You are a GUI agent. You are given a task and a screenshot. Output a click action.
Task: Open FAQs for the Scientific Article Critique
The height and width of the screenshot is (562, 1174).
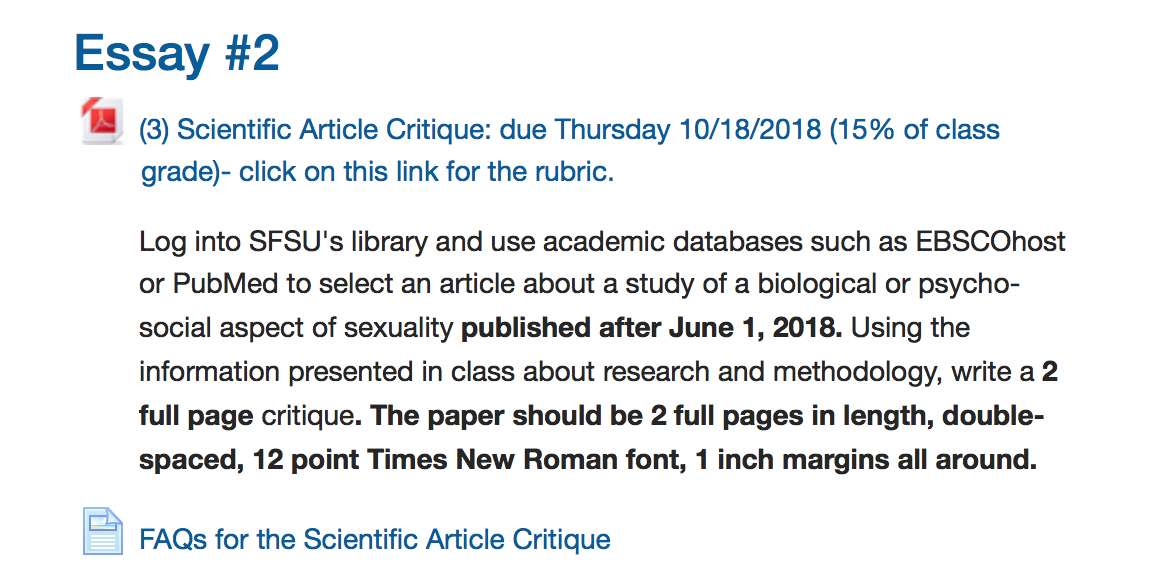(375, 539)
